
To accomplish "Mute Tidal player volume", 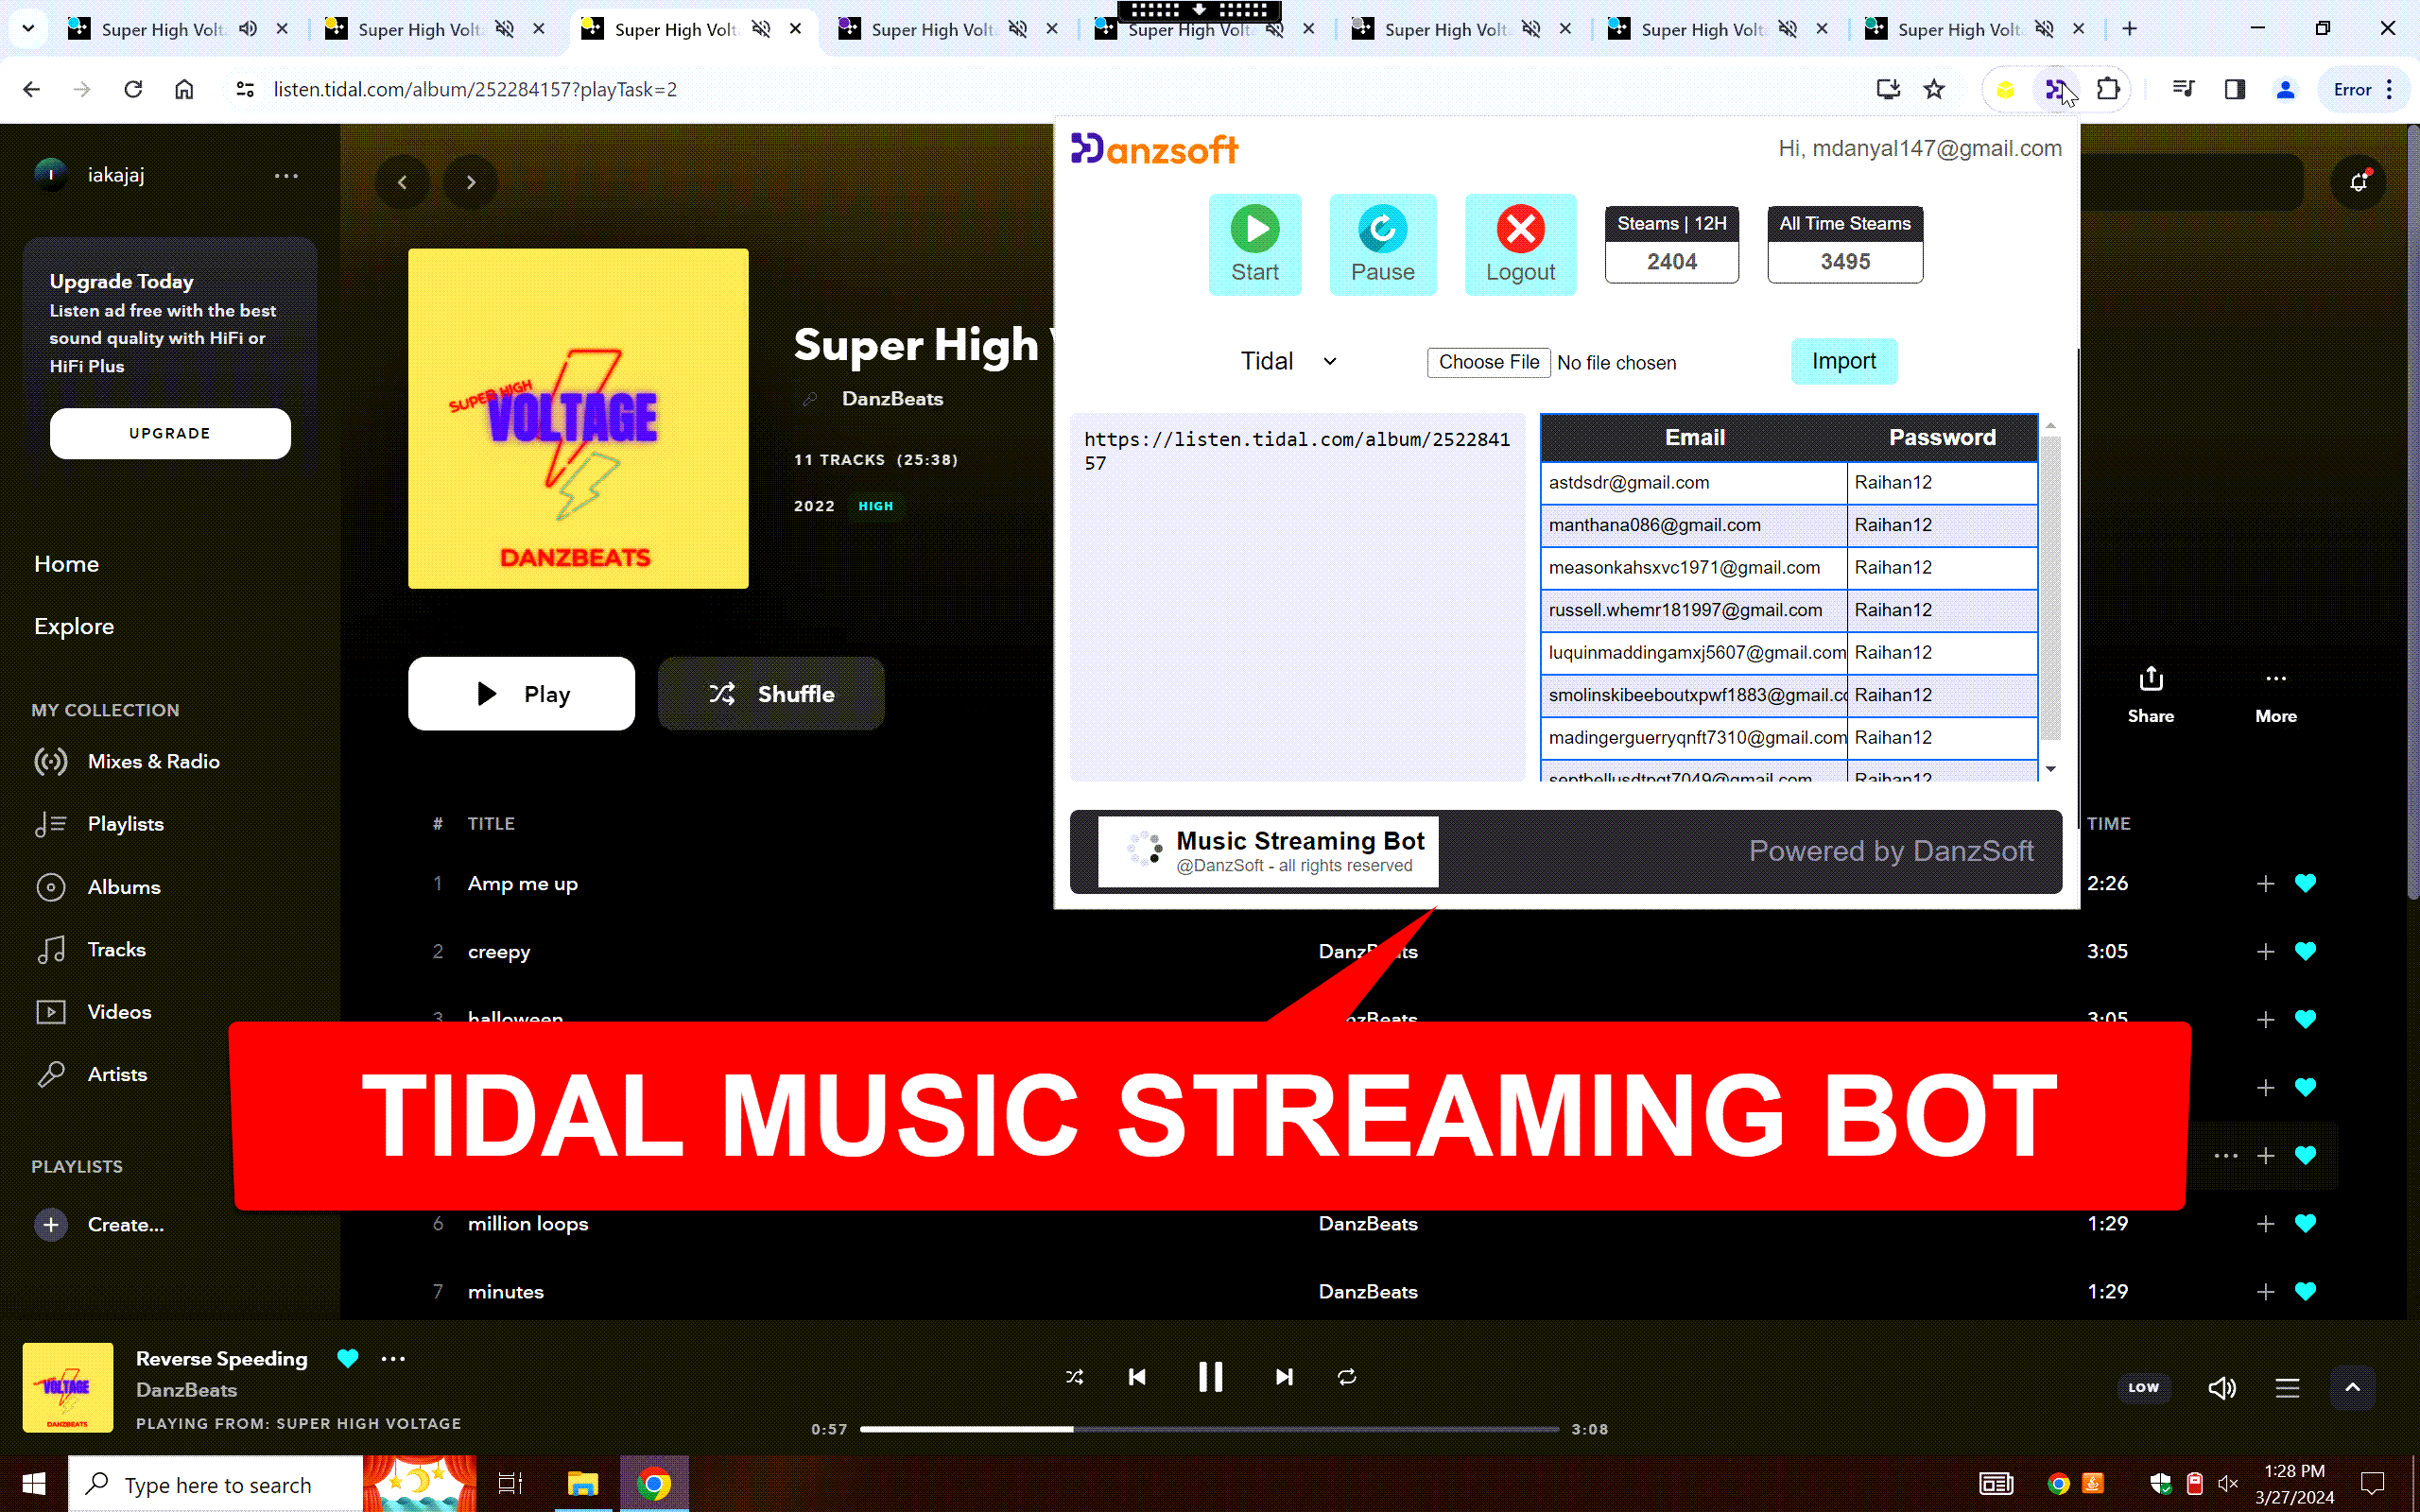I will [2222, 1388].
